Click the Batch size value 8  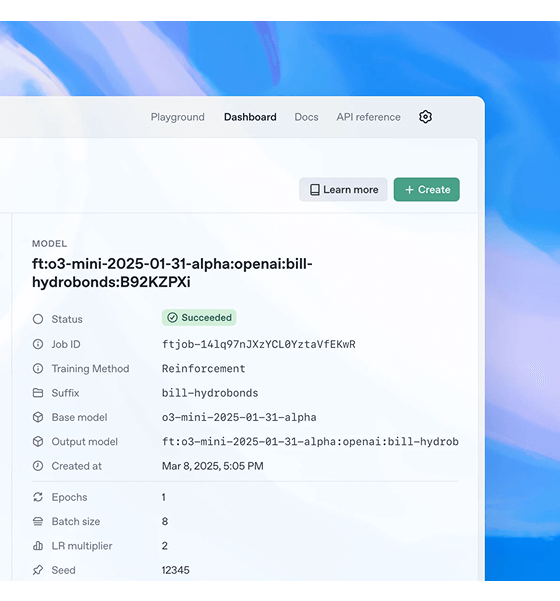pos(165,521)
